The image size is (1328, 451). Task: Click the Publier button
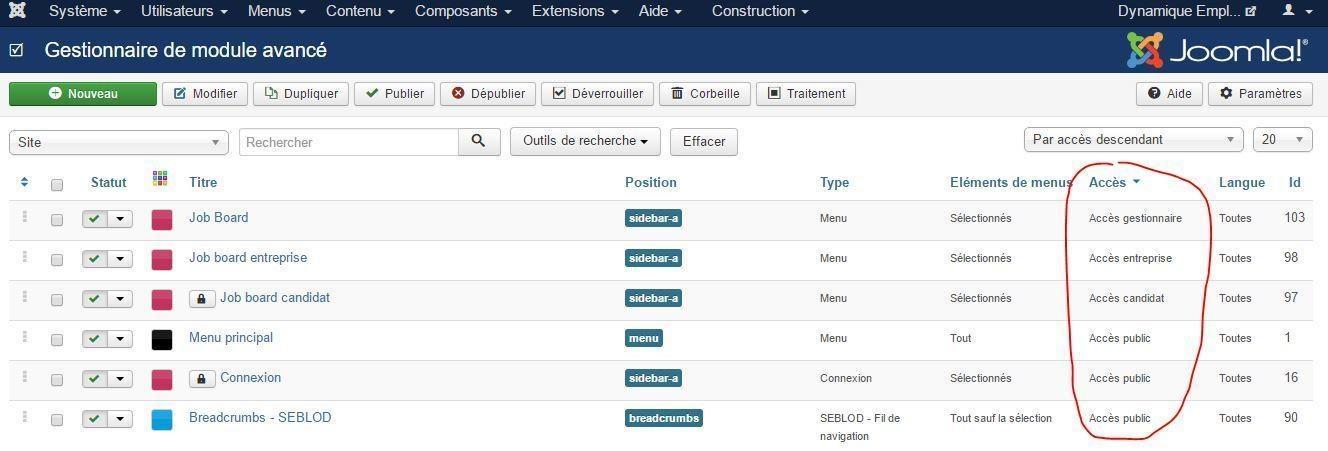click(394, 94)
